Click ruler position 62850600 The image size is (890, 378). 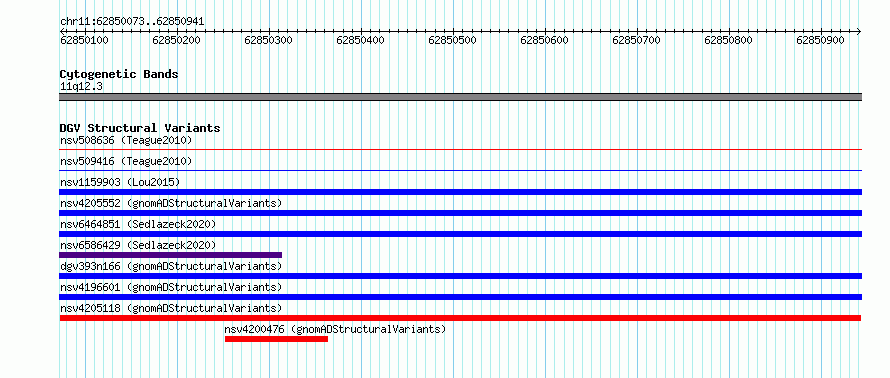pos(544,40)
